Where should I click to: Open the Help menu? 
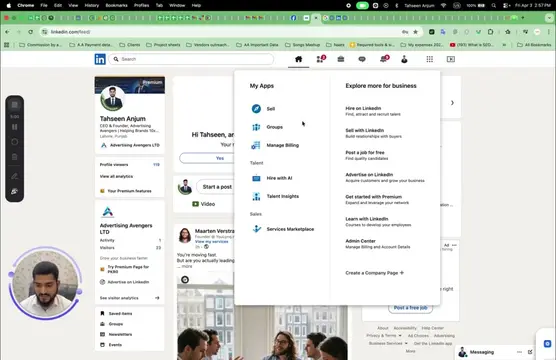(196, 5)
